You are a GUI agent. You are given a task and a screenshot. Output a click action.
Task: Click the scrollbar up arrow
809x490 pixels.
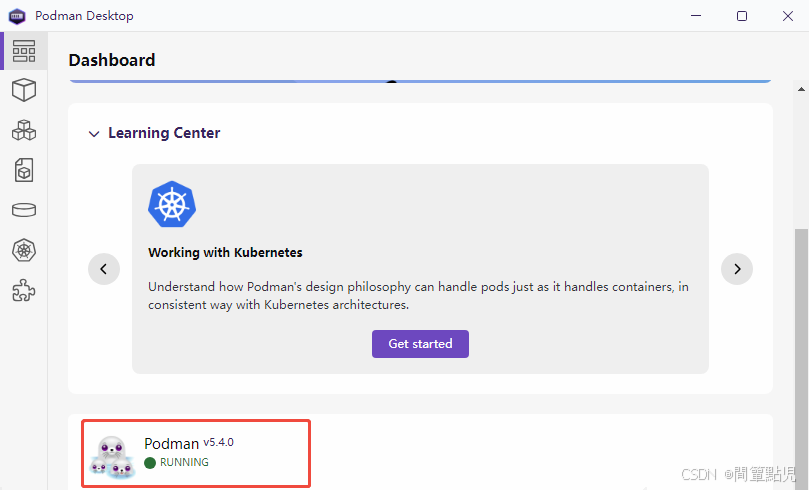coord(801,89)
